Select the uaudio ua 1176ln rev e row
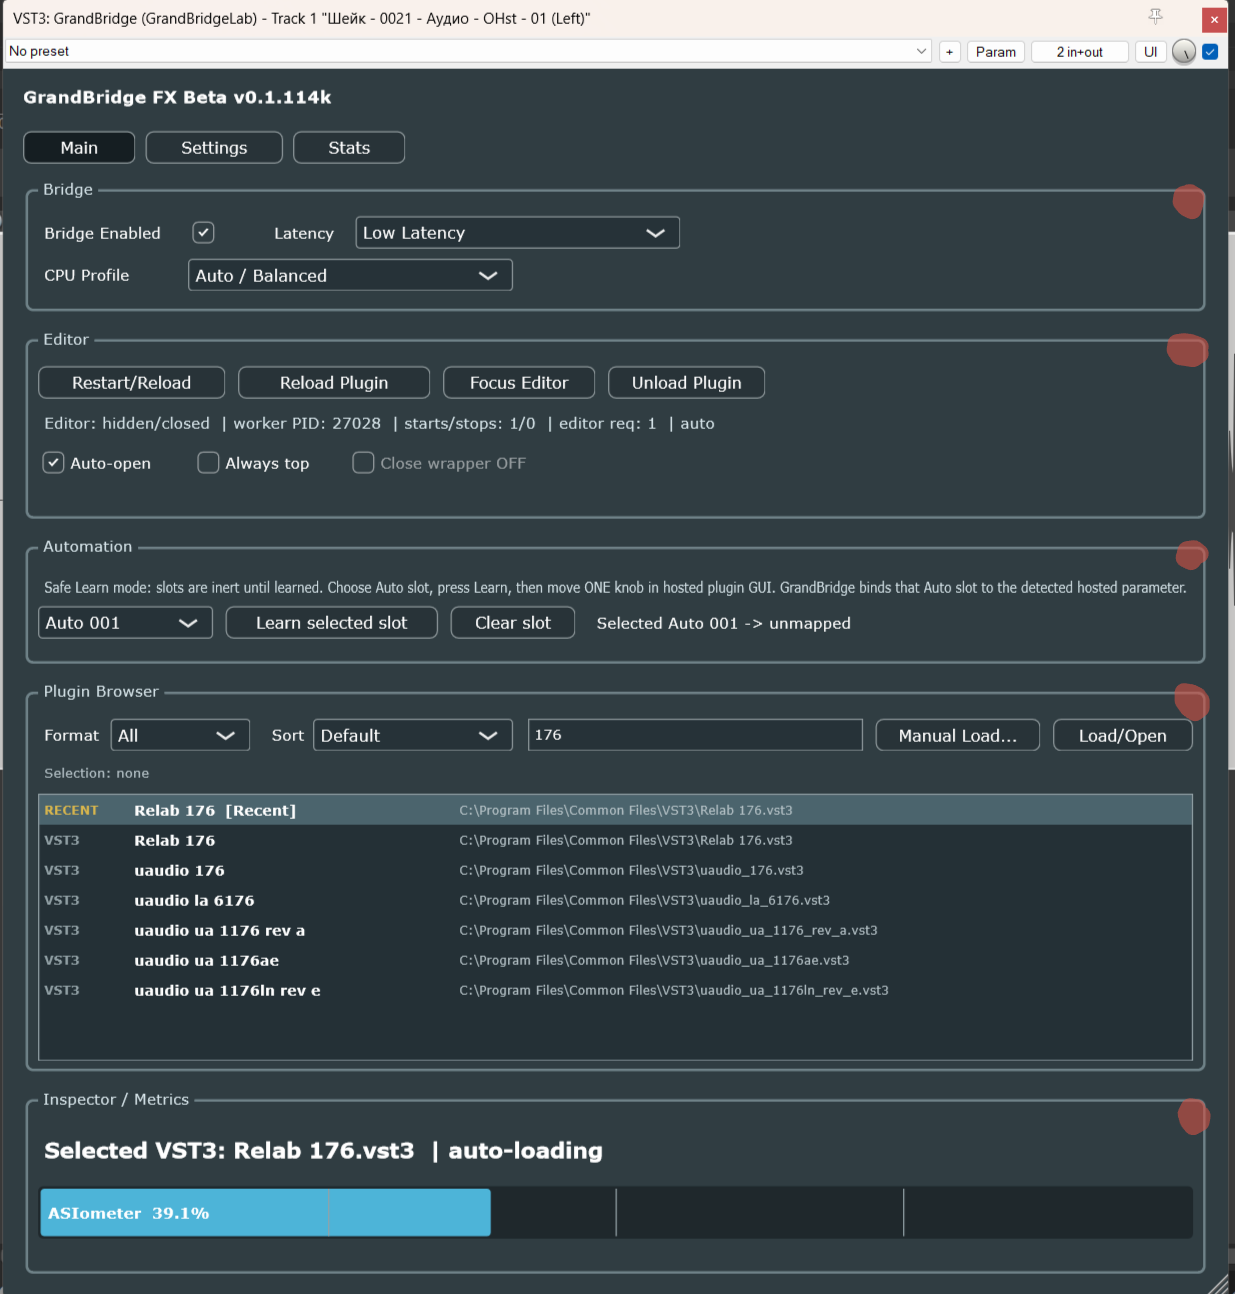Viewport: 1235px width, 1294px height. 616,990
